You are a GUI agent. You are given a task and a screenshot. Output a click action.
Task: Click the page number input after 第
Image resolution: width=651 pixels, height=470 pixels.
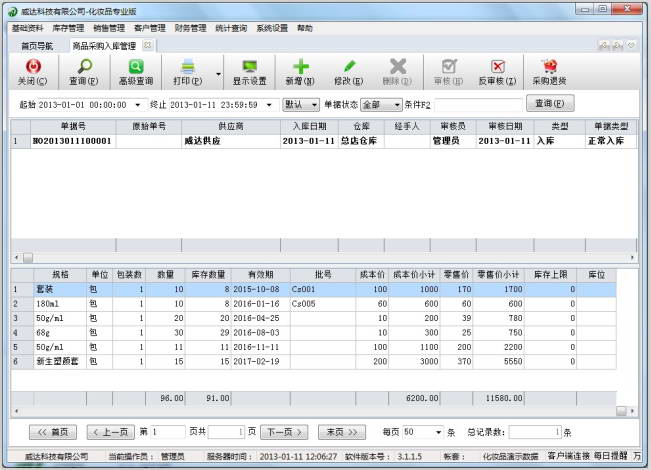click(x=168, y=432)
